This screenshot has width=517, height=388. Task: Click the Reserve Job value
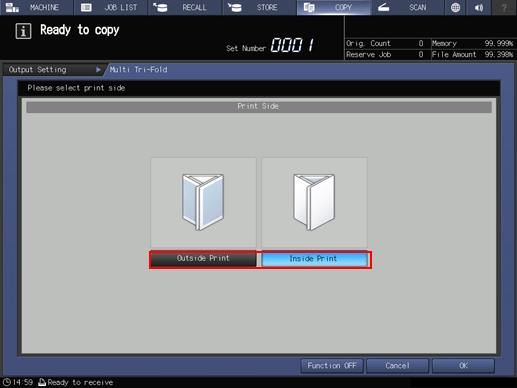(421, 54)
